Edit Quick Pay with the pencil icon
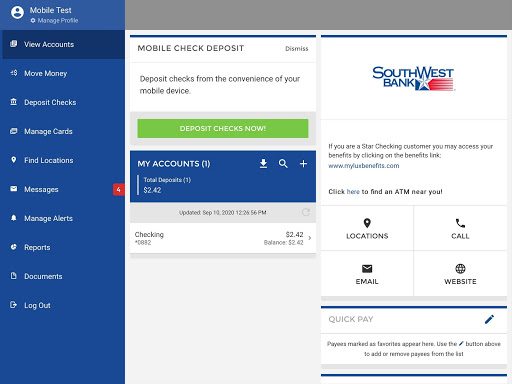The height and width of the screenshot is (384, 512). pos(489,319)
